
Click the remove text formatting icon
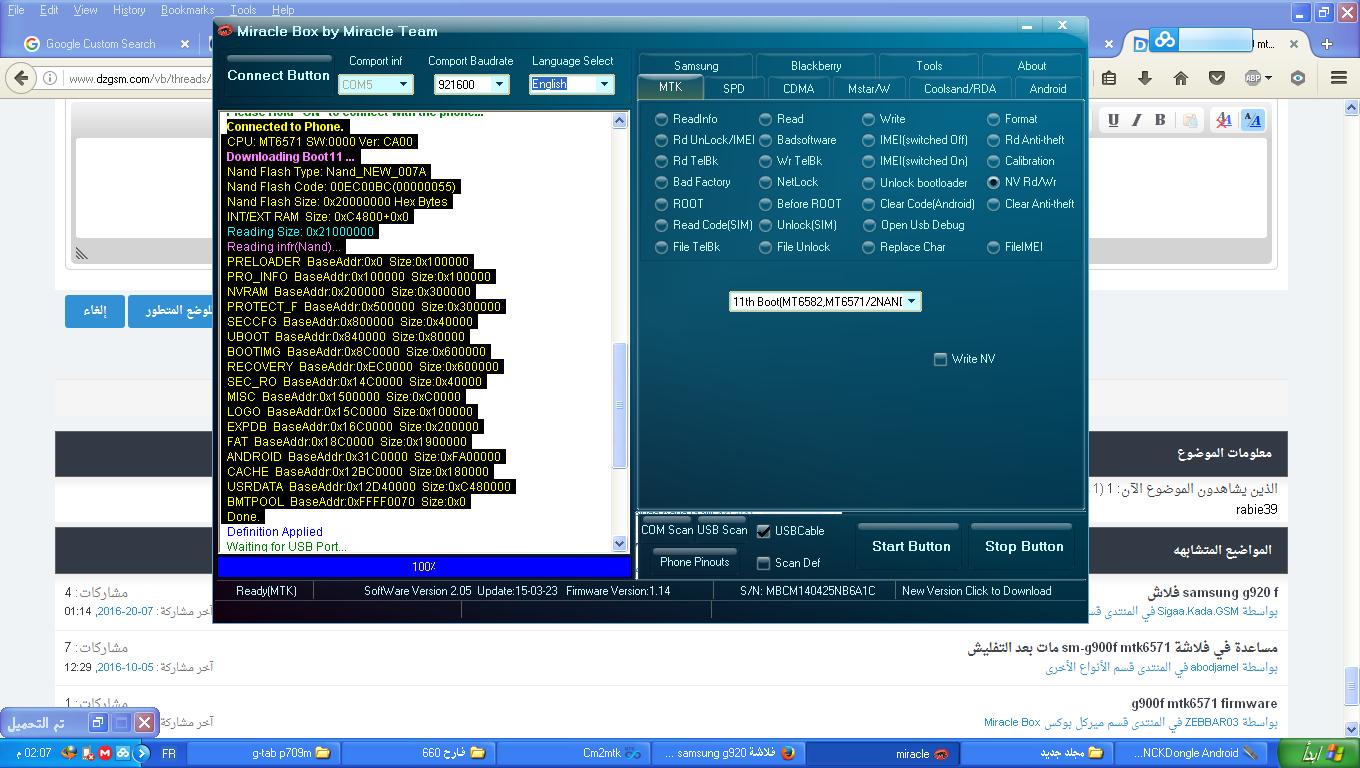(x=1223, y=120)
